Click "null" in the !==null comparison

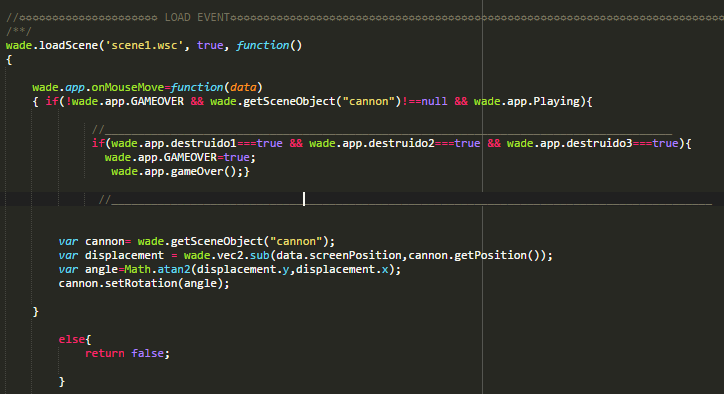click(434, 101)
